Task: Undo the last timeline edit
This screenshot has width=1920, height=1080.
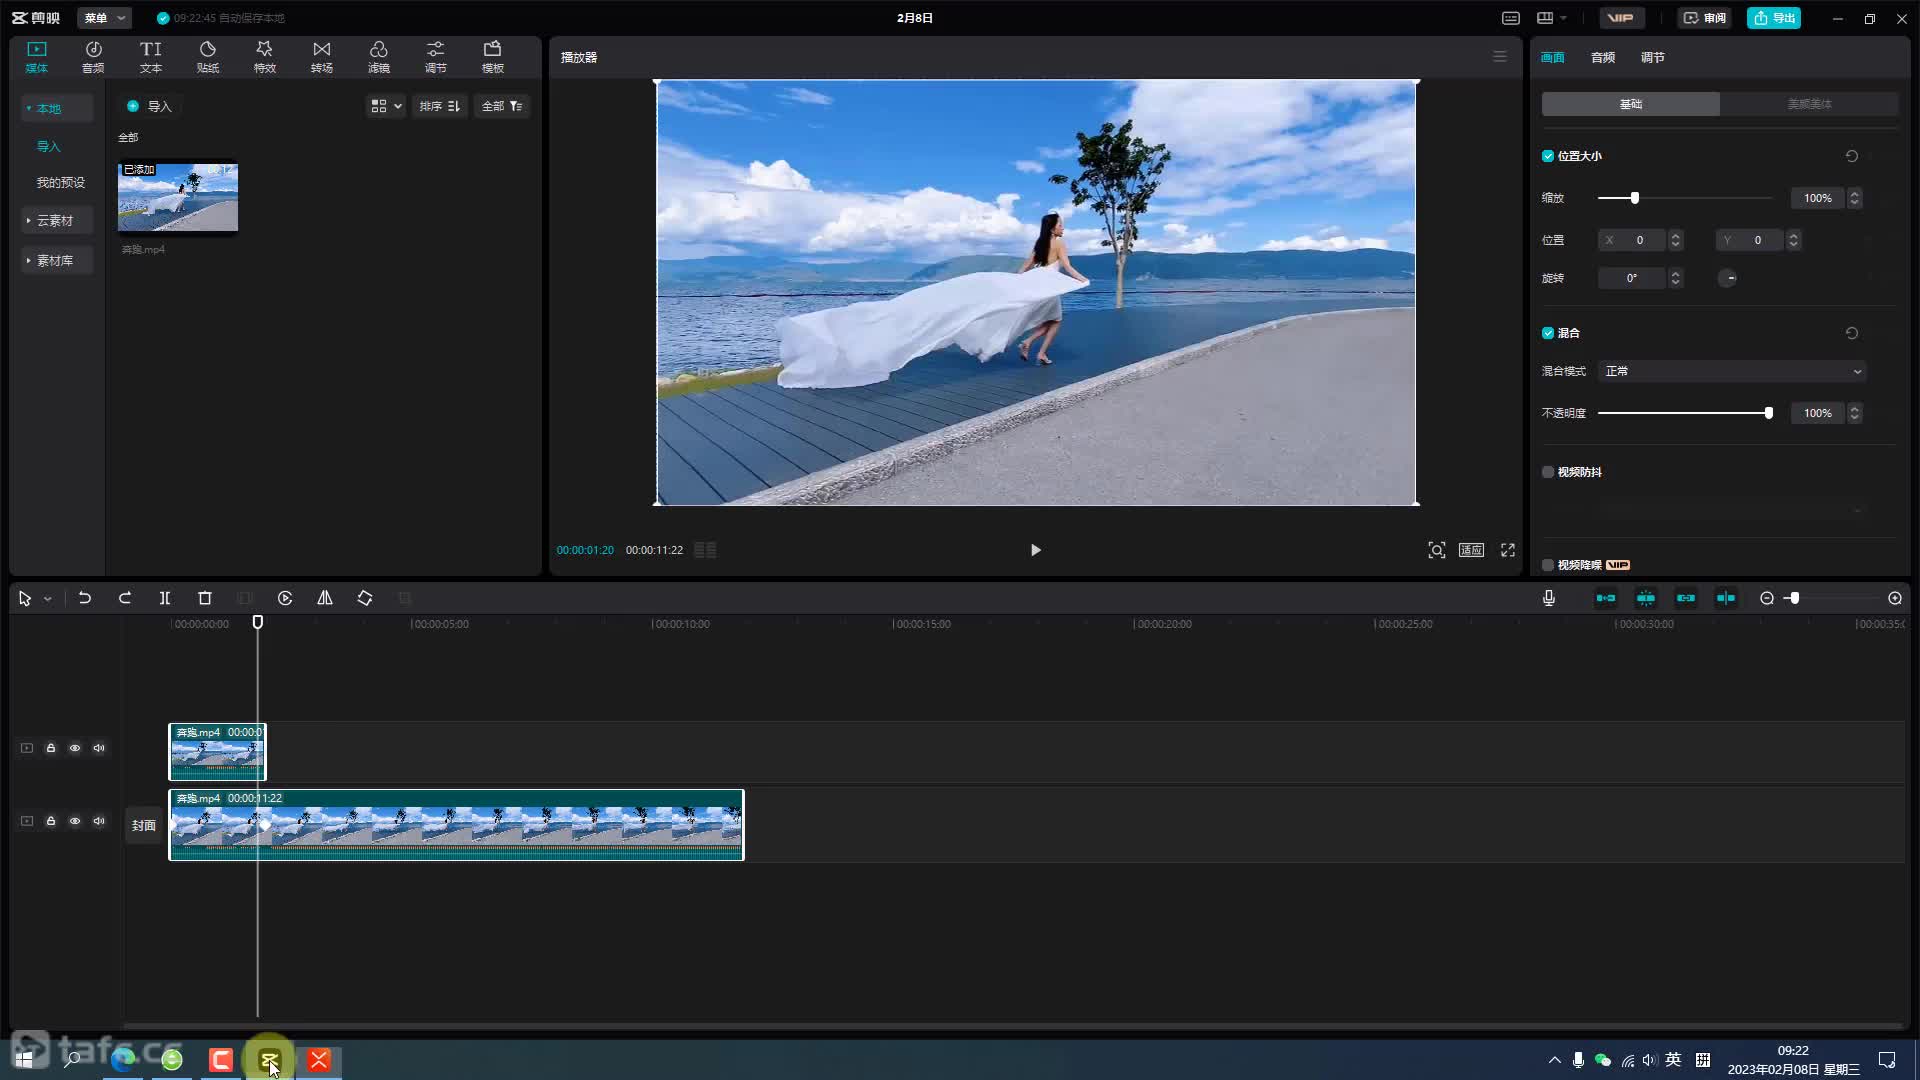Action: (x=85, y=598)
